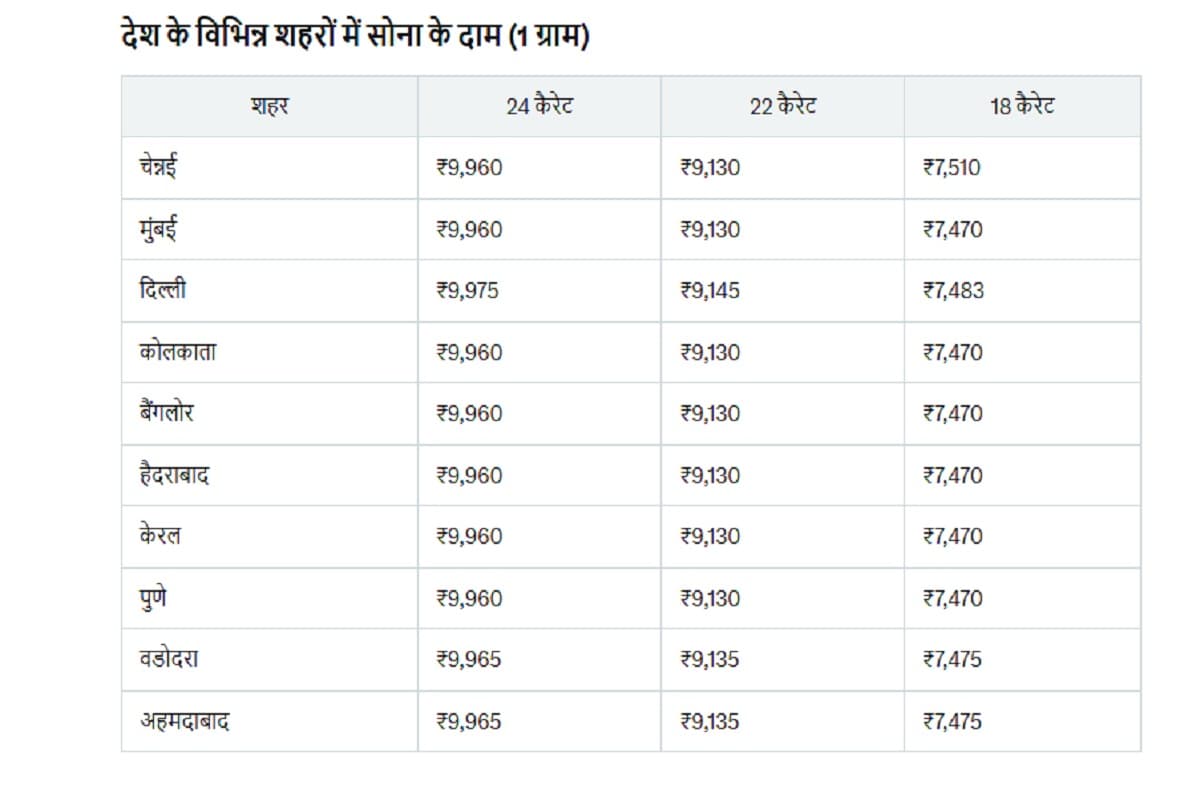Click the 22 कैरेट column header
This screenshot has height=800, width=1200.
click(782, 106)
